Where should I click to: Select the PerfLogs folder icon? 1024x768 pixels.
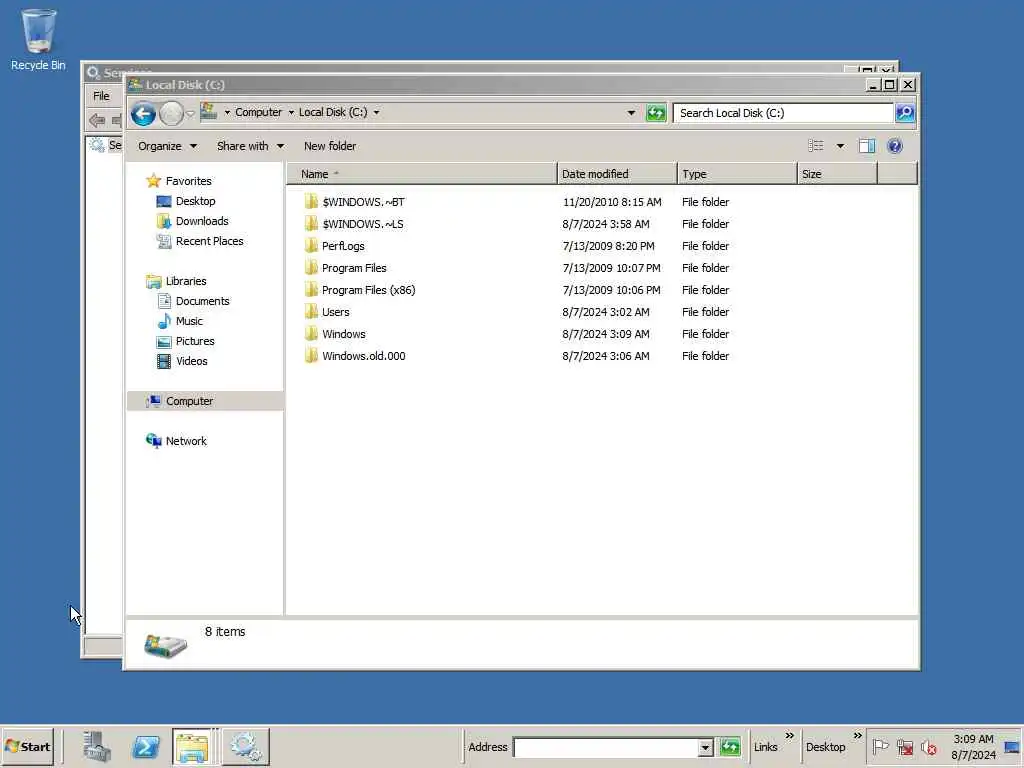tap(312, 246)
